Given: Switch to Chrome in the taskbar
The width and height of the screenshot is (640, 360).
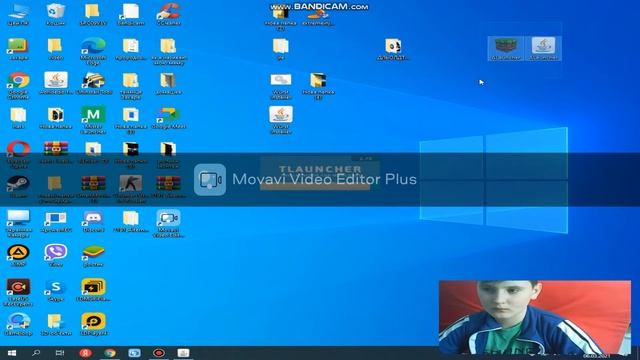Looking at the screenshot, I should click(x=110, y=353).
